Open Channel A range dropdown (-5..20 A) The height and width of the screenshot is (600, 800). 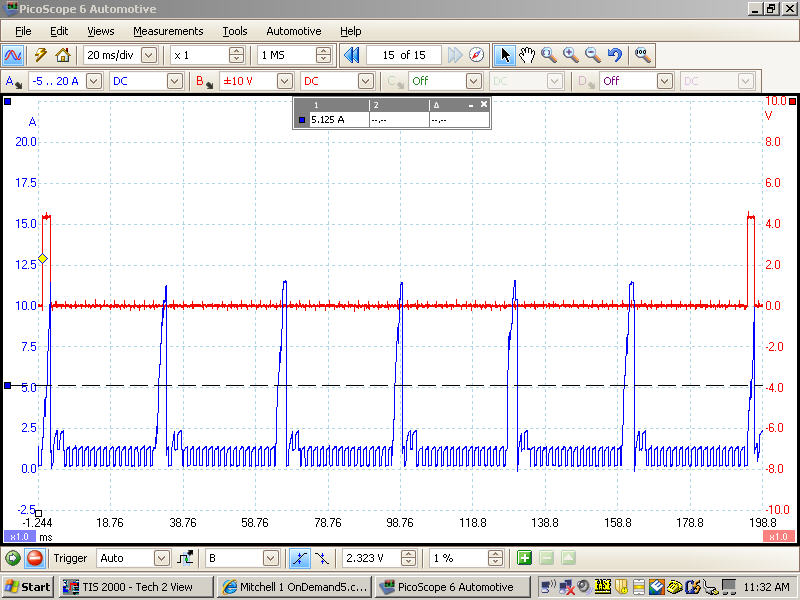tap(94, 81)
